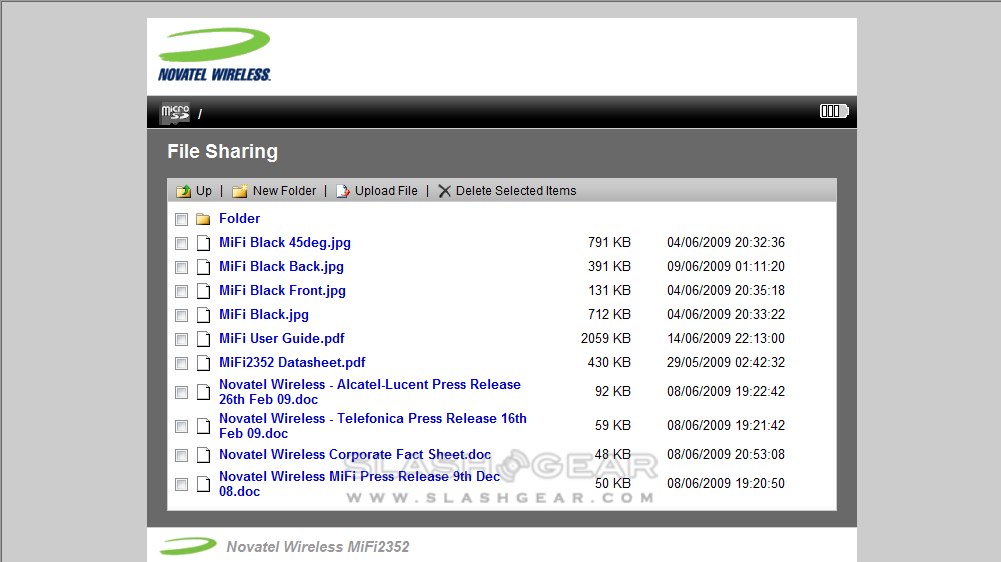Check the MiFi2352 Datasheet.pdf checkbox

coord(181,363)
